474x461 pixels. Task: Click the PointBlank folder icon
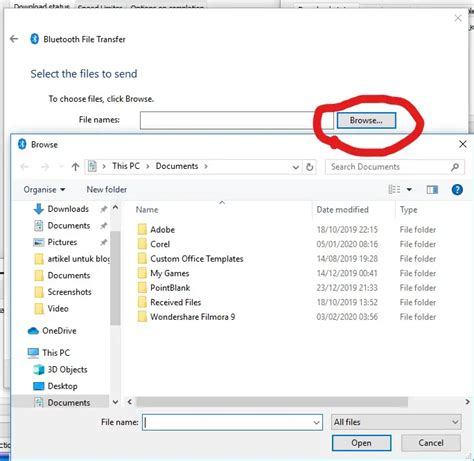pyautogui.click(x=142, y=288)
